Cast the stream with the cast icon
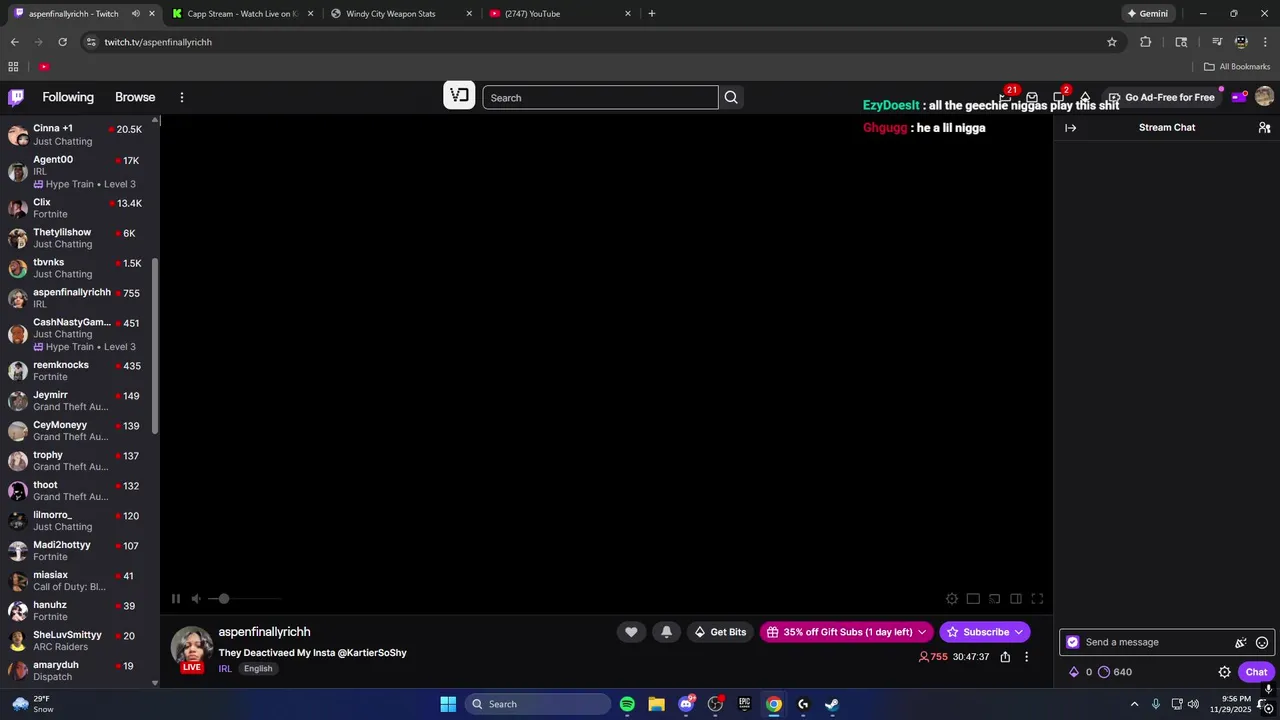 tap(994, 599)
